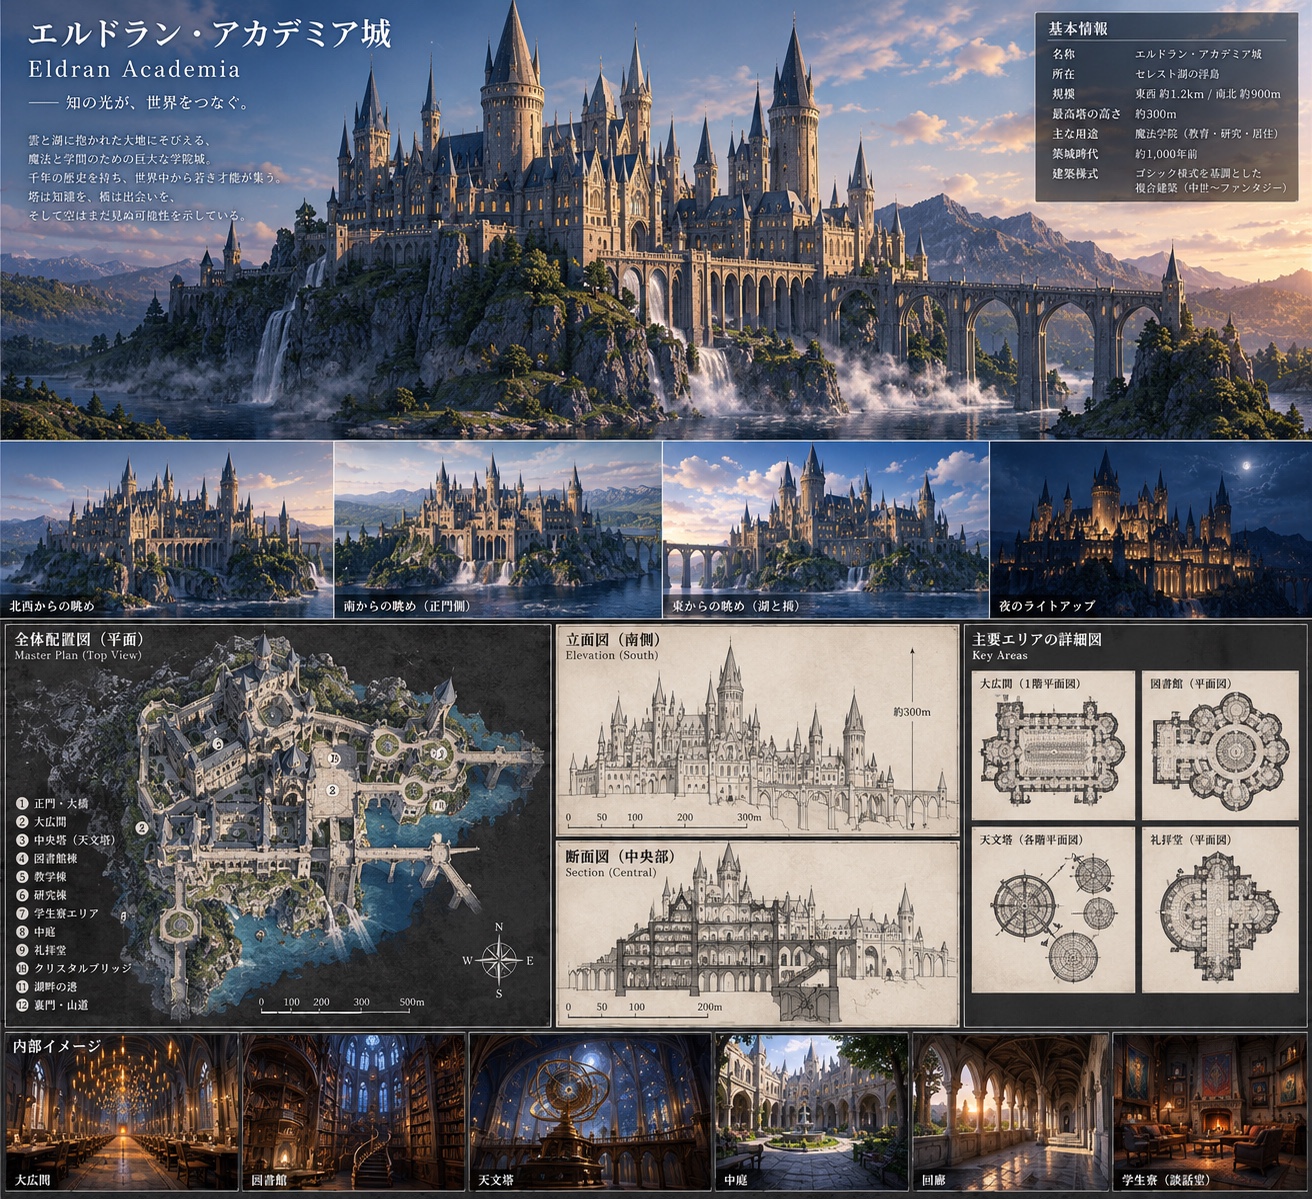This screenshot has width=1312, height=1199.
Task: Open the 学生寮（談話室） interior image
Action: (1210, 1112)
